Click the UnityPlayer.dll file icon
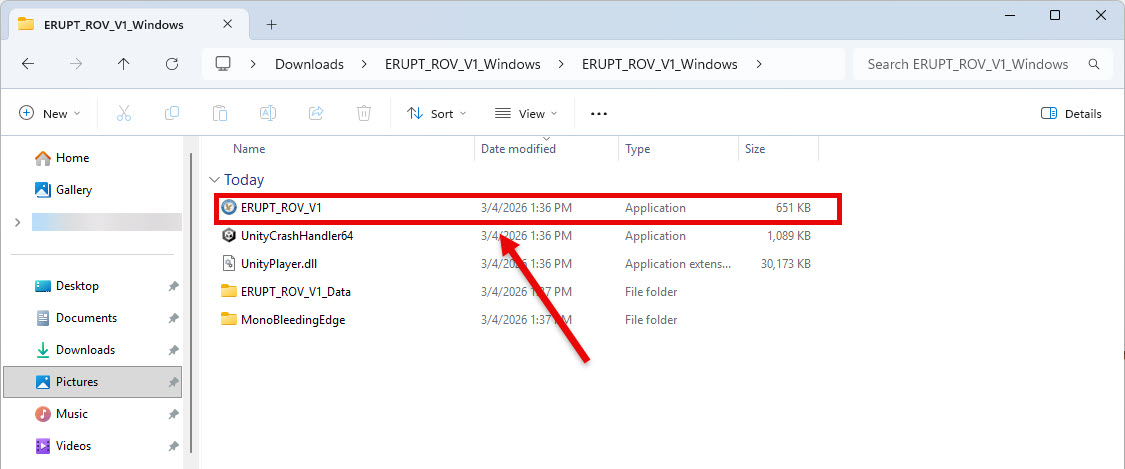 coord(229,264)
